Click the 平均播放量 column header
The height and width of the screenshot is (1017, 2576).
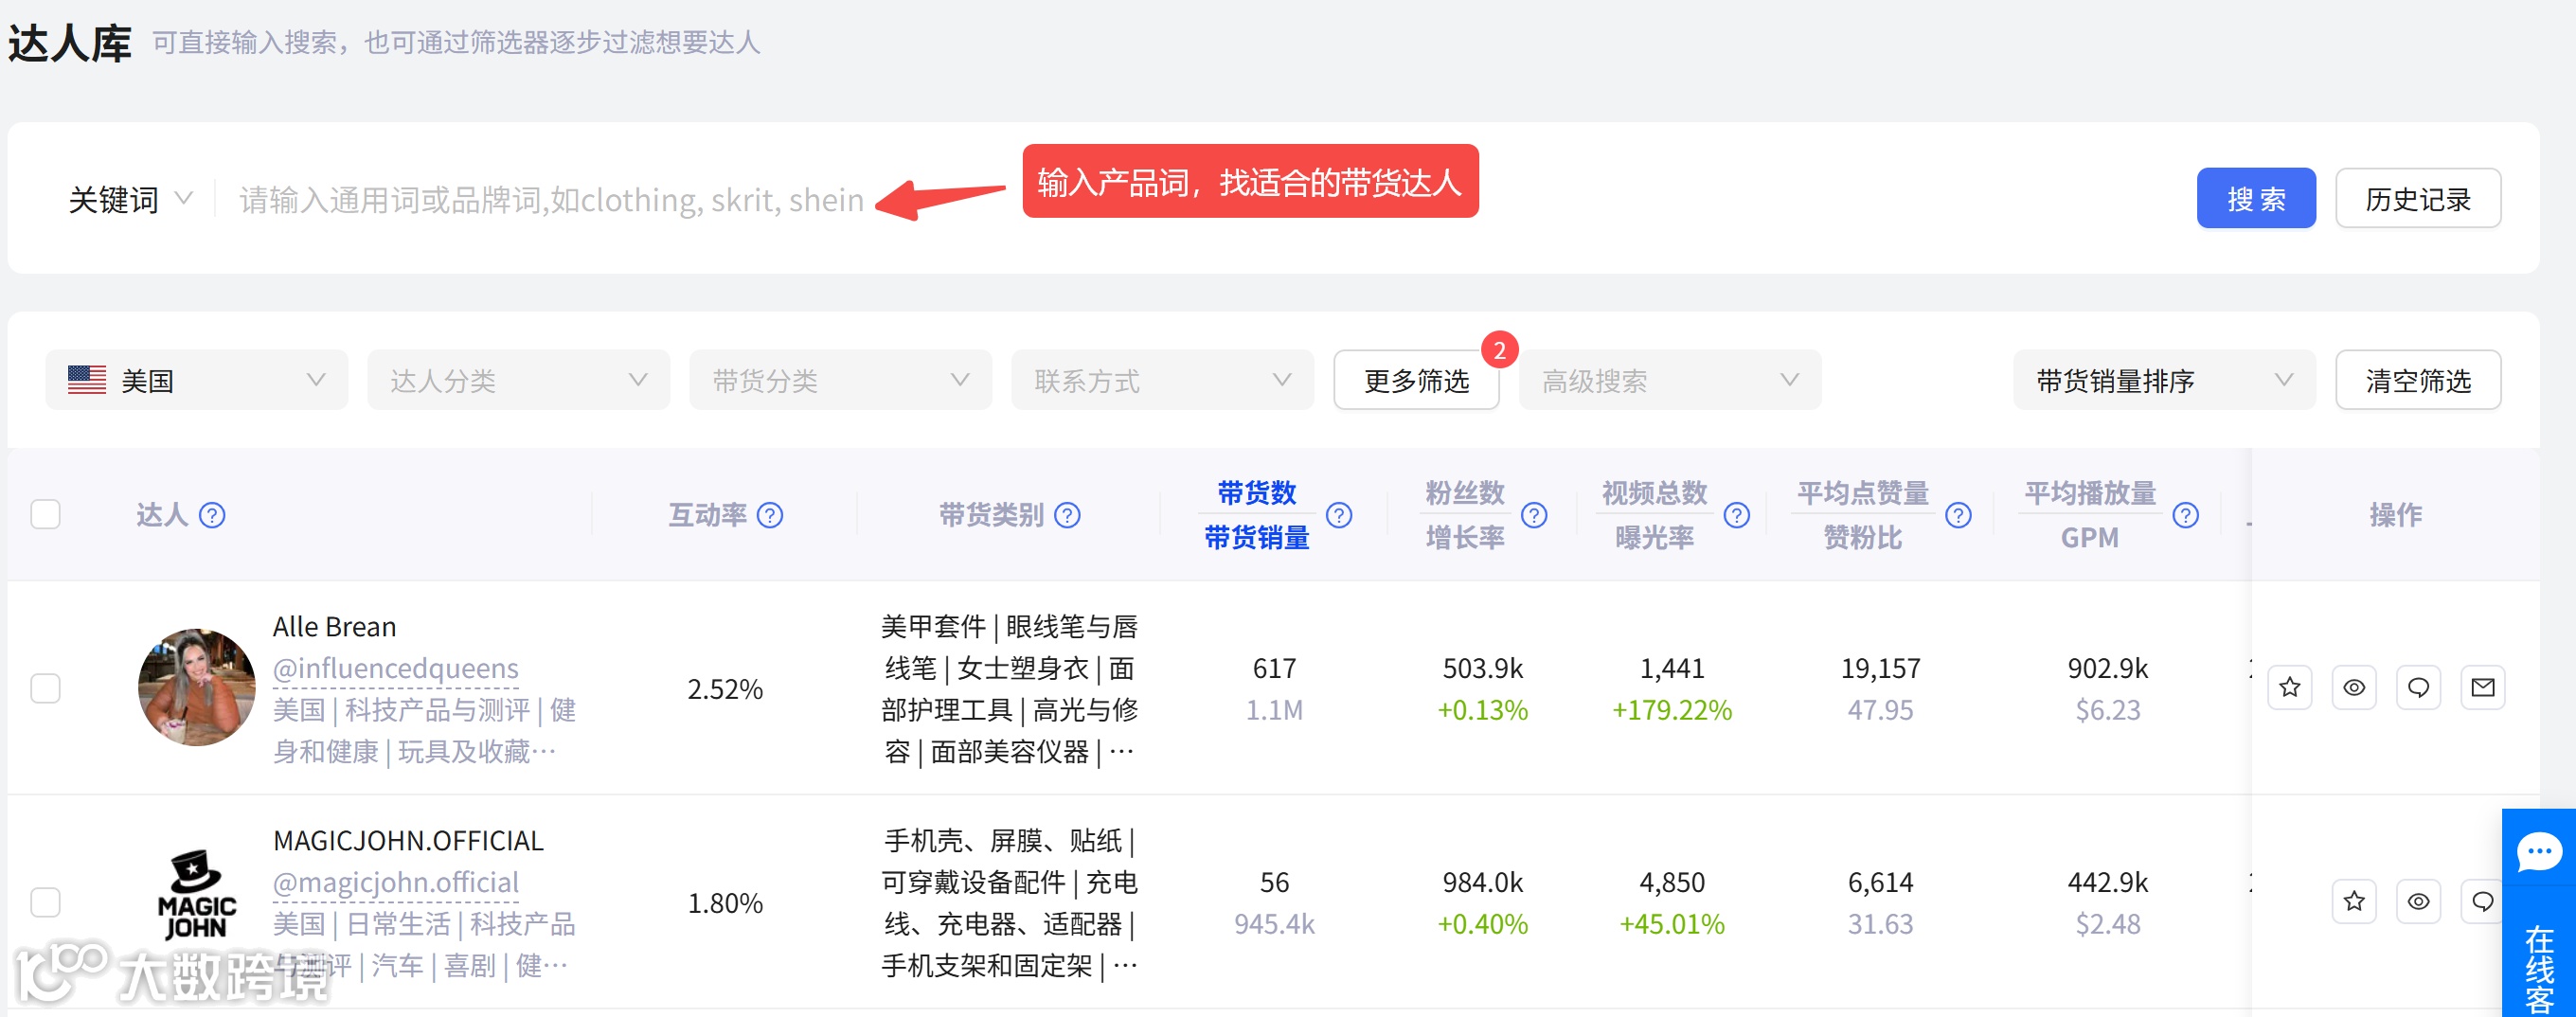pos(2090,493)
